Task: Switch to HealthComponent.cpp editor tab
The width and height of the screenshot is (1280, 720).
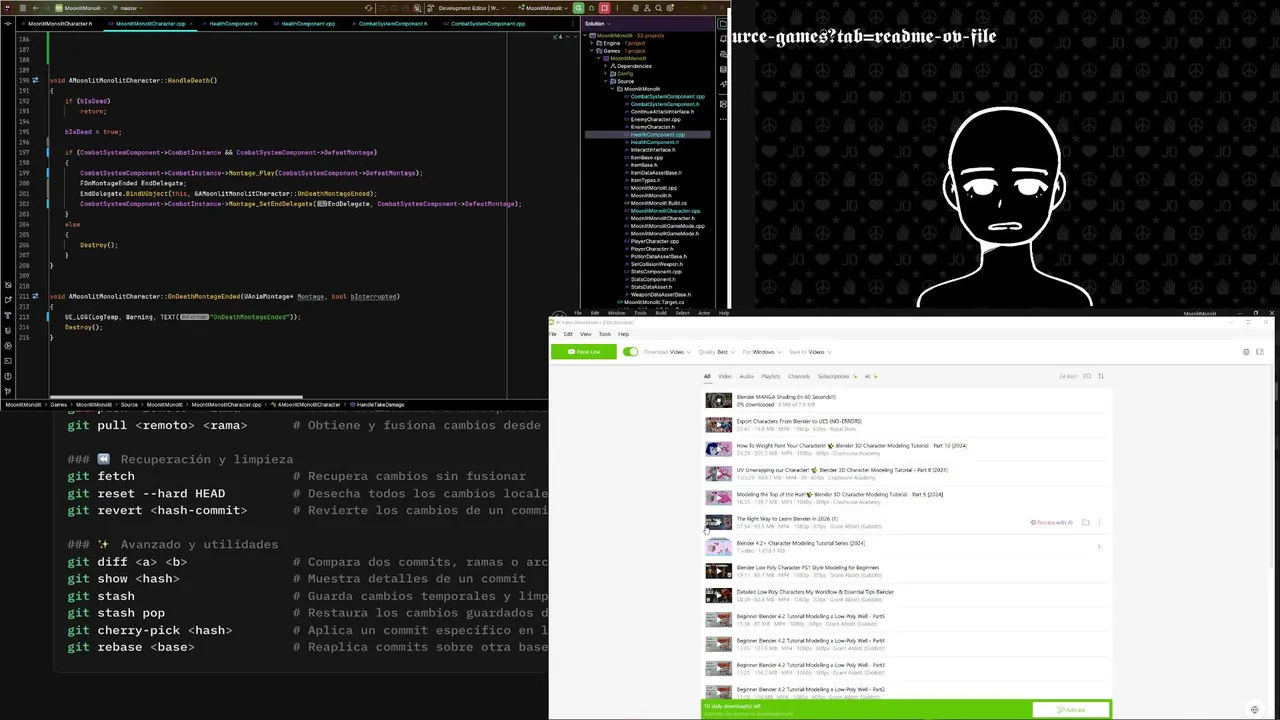Action: point(308,24)
